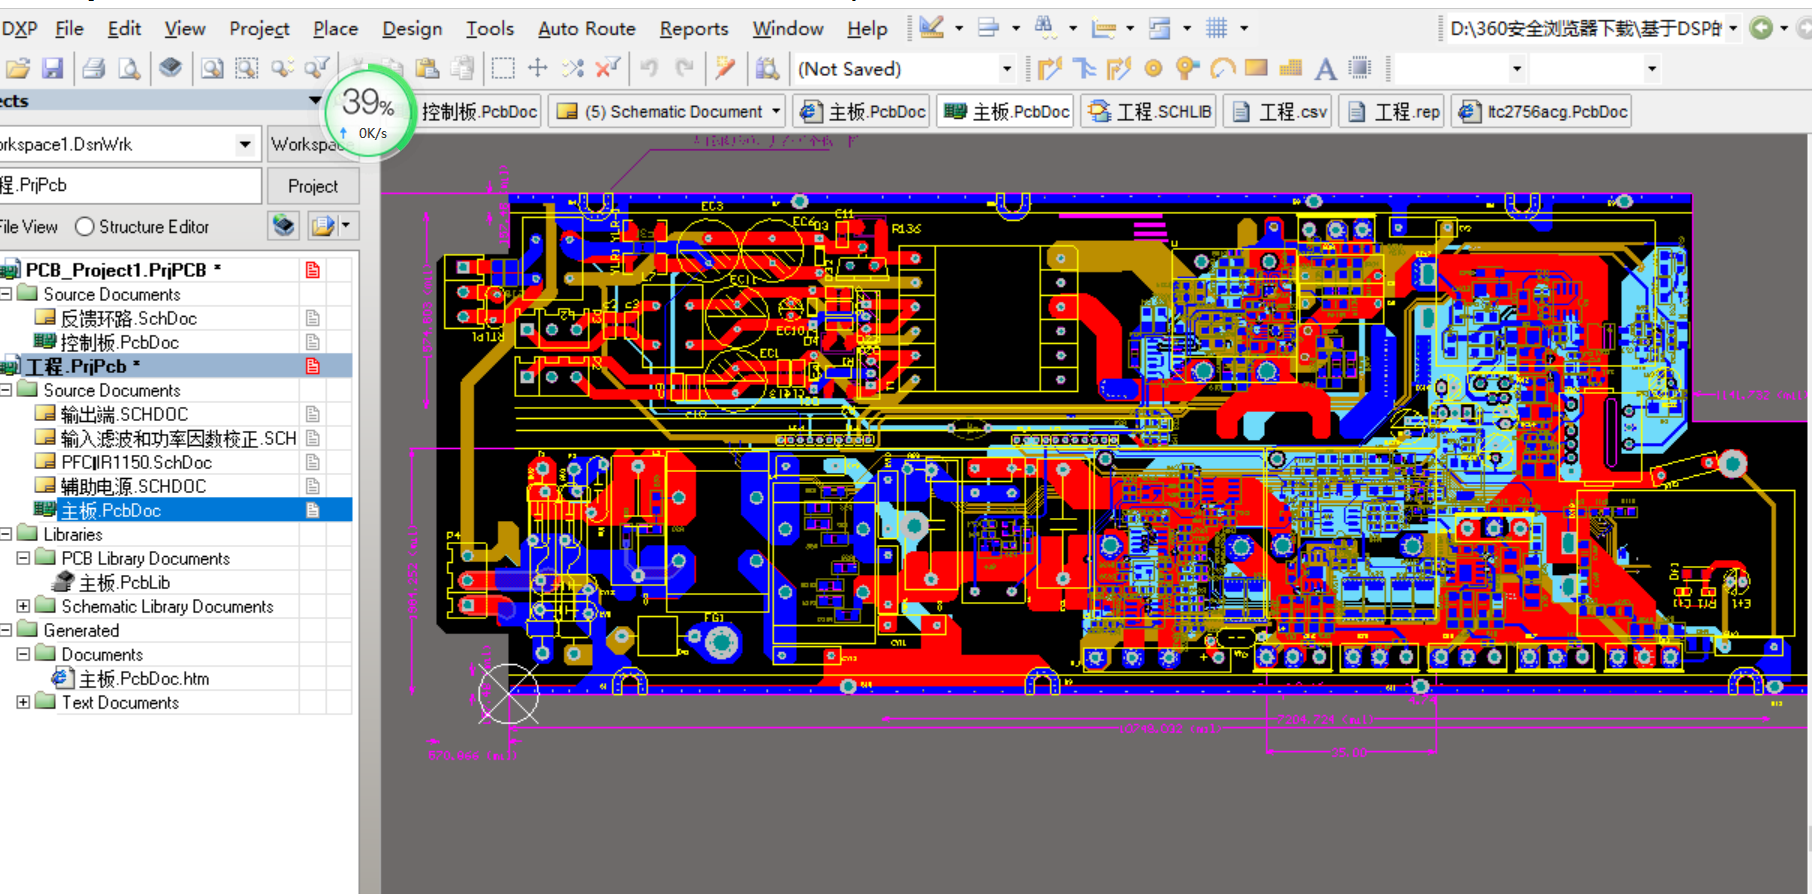The image size is (1812, 894).
Task: Place a polygon pour tool
Action: 1291,68
